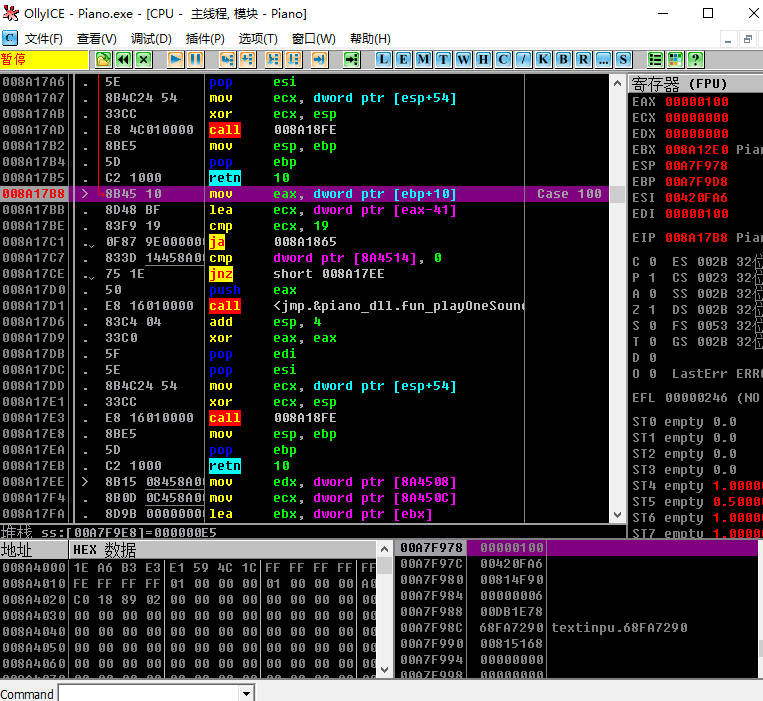
Task: Open Source window with S button
Action: [x=623, y=60]
